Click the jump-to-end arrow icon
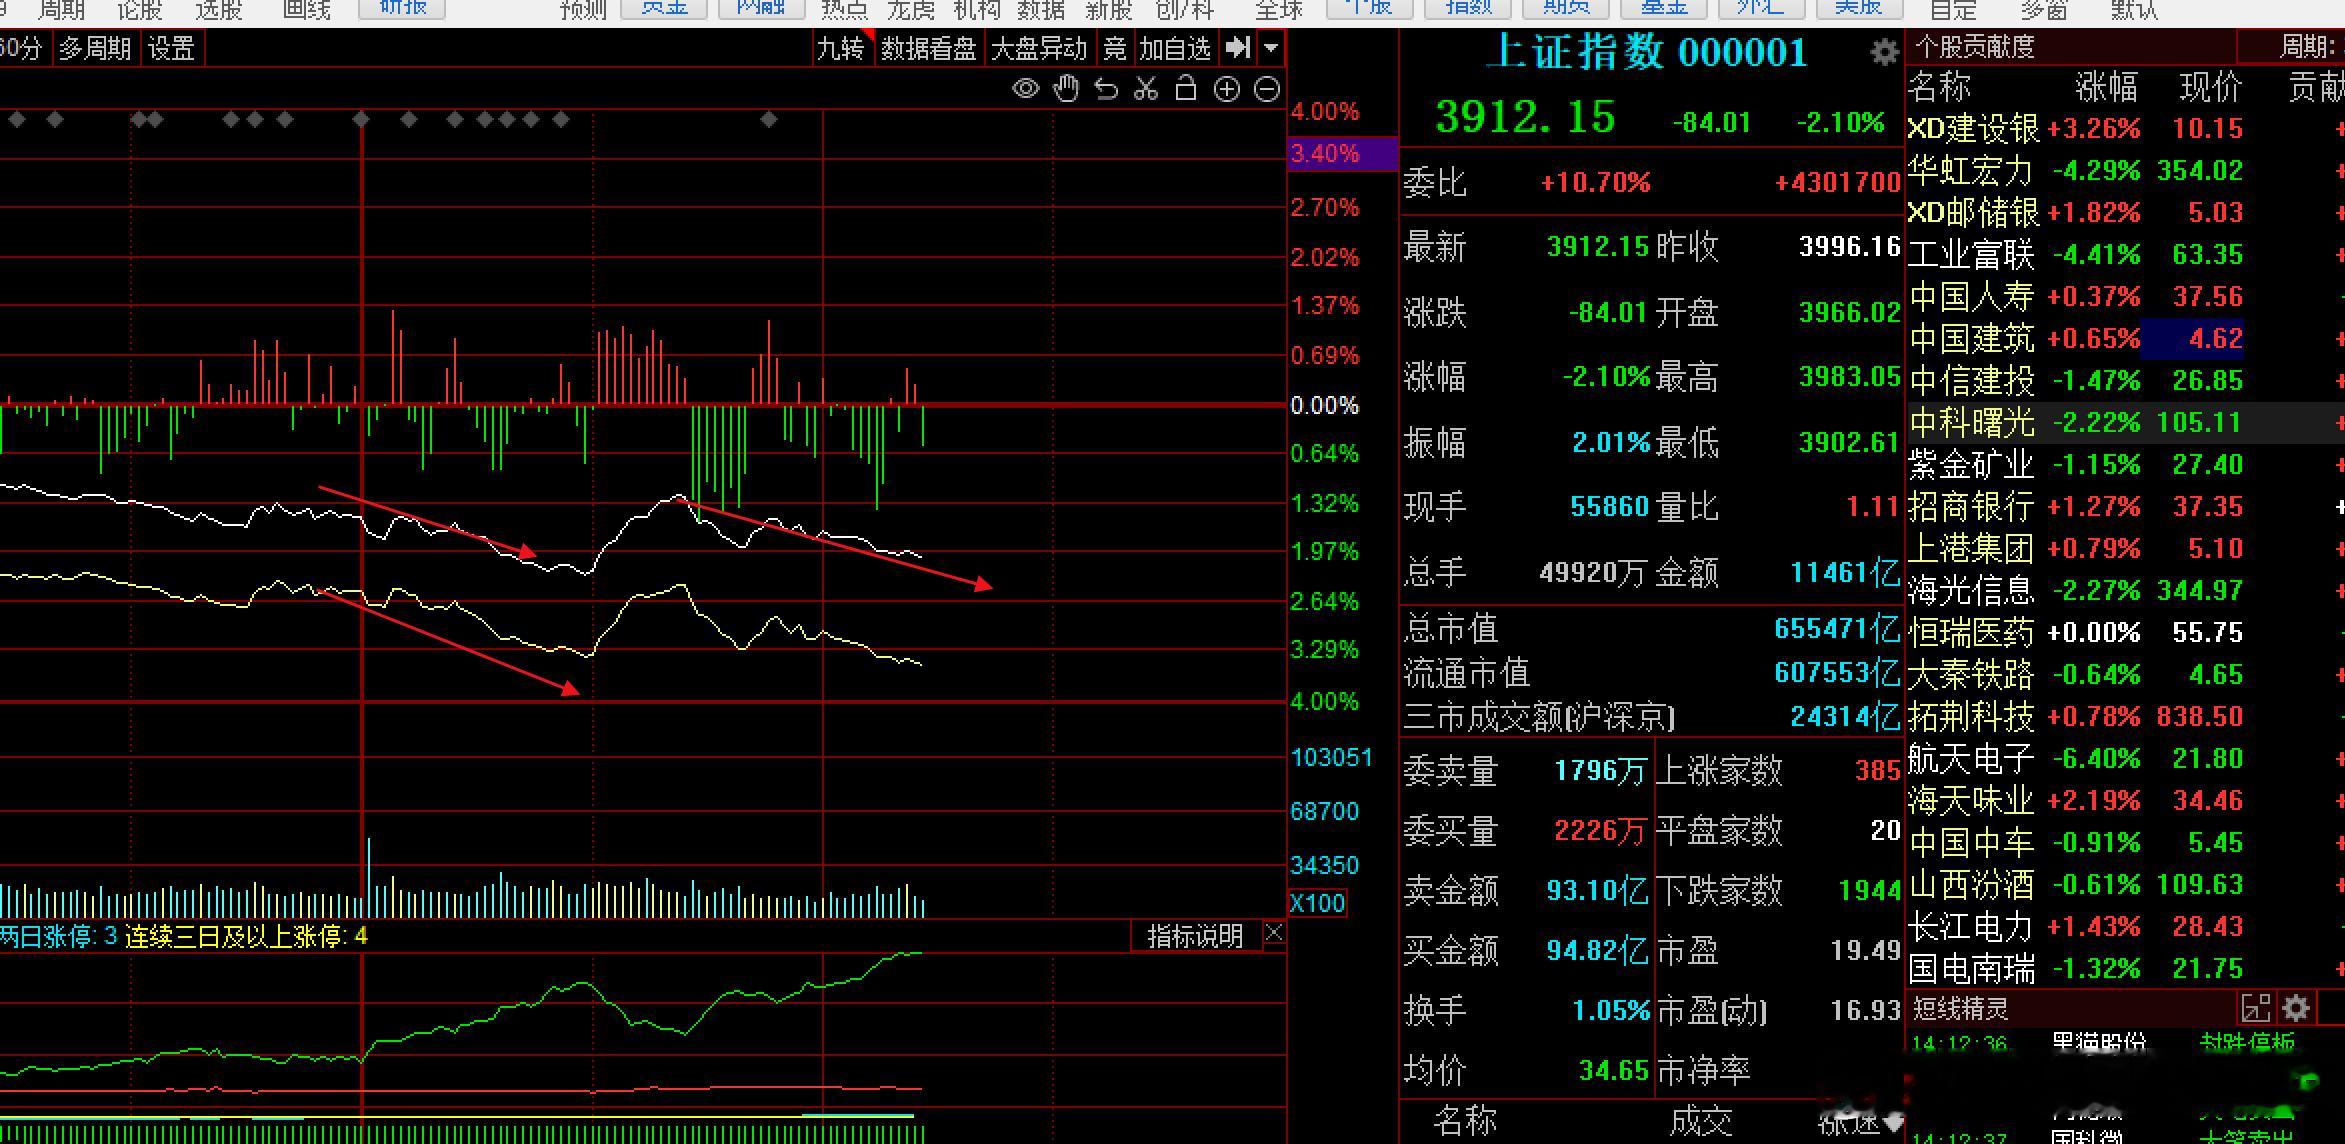Screen dimensions: 2345x1144 (1238, 47)
